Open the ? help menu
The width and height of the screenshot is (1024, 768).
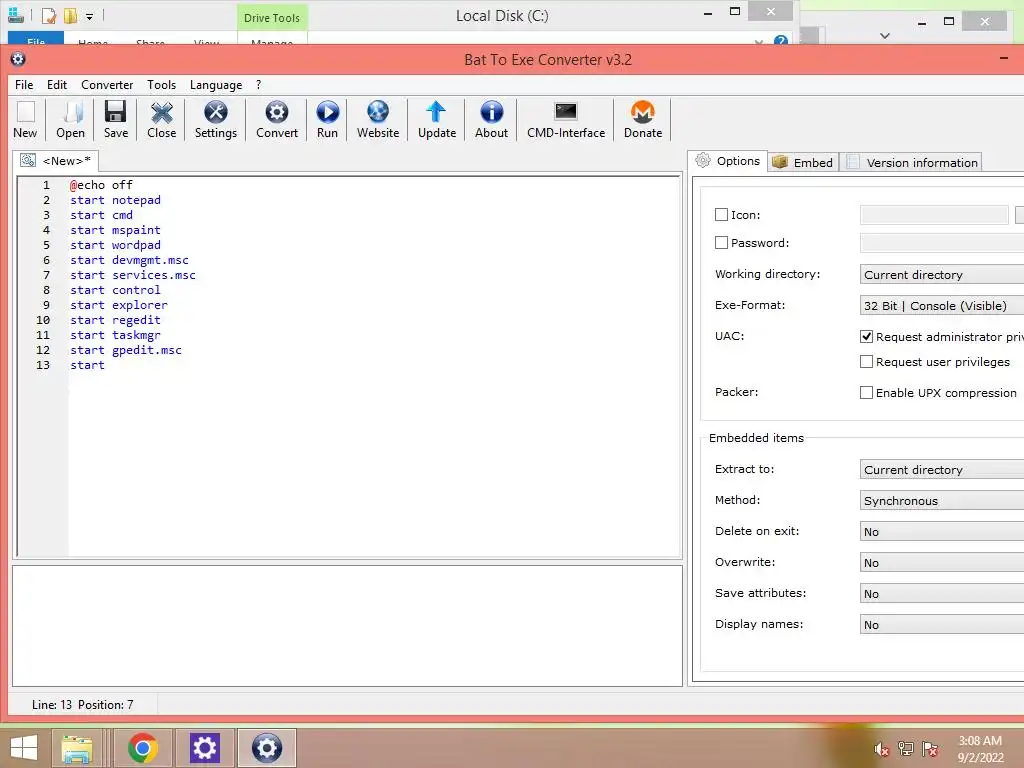(259, 85)
